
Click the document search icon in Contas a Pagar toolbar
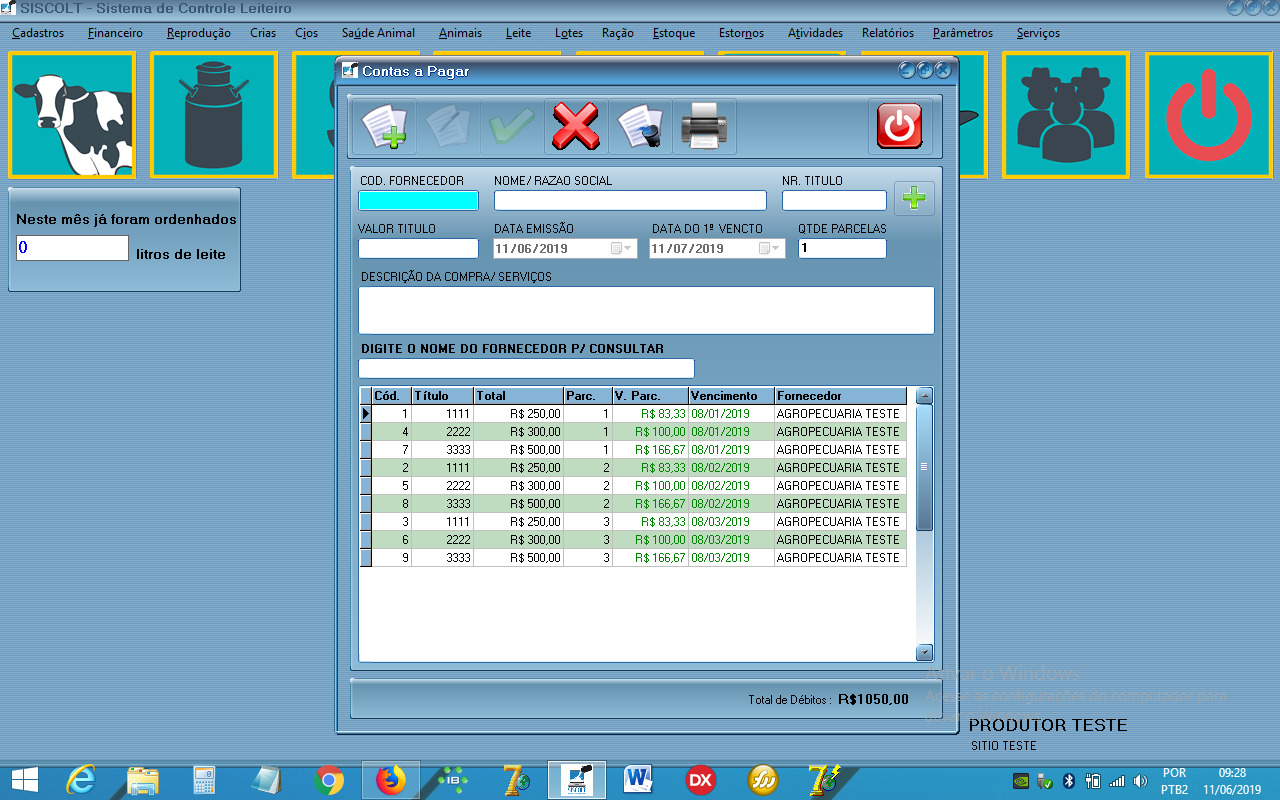(x=640, y=127)
